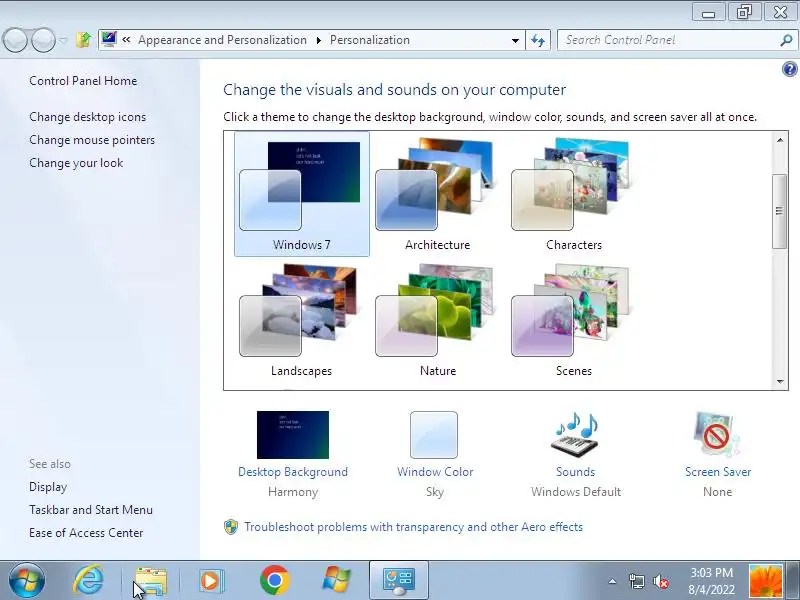The height and width of the screenshot is (600, 800).
Task: Click the shield icon beside Troubleshoot link
Action: pos(231,527)
